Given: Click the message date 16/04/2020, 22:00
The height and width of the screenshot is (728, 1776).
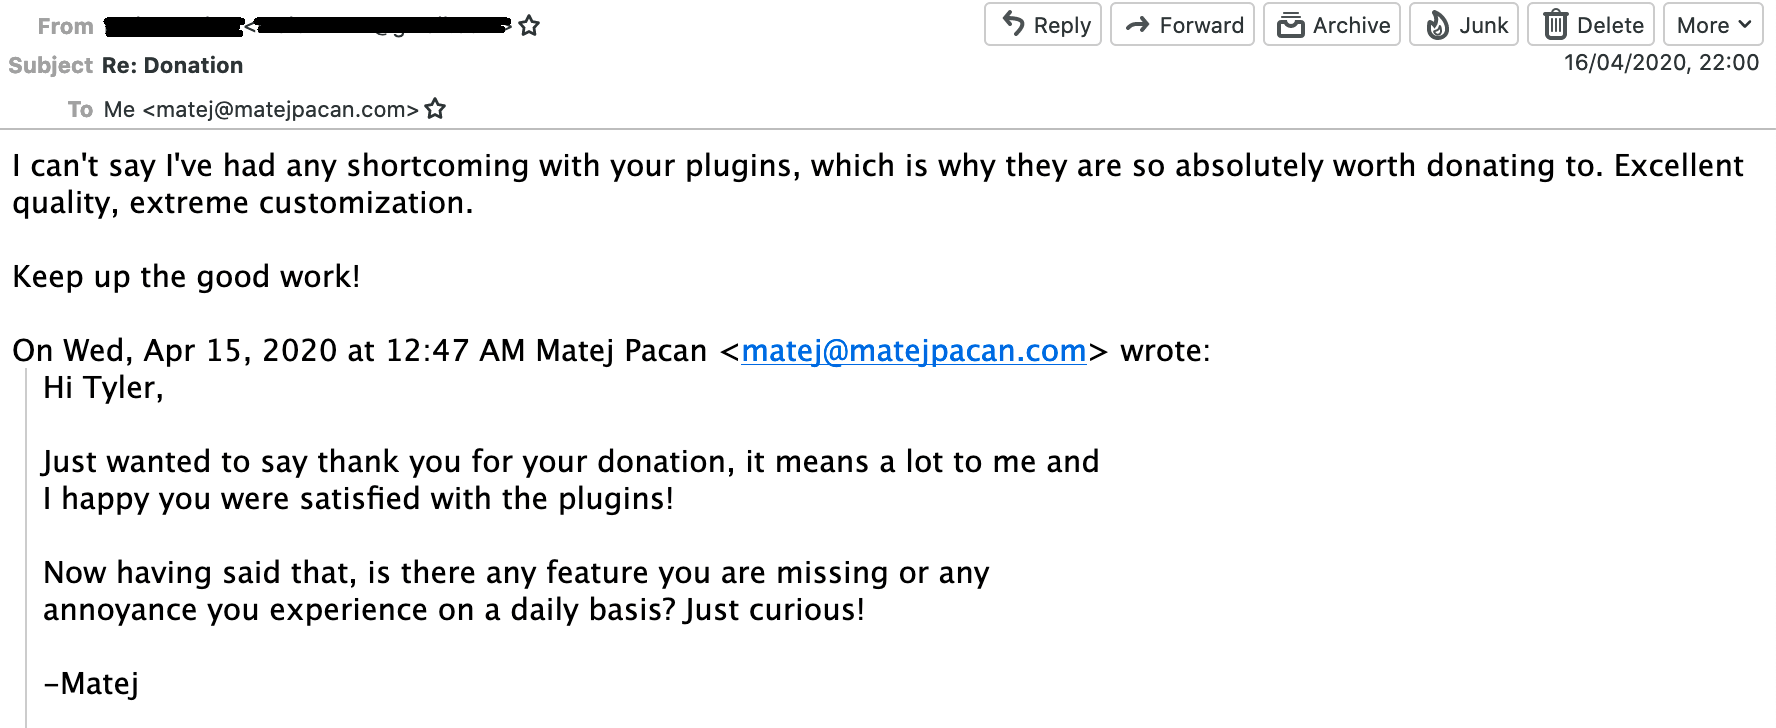Looking at the screenshot, I should (x=1661, y=63).
